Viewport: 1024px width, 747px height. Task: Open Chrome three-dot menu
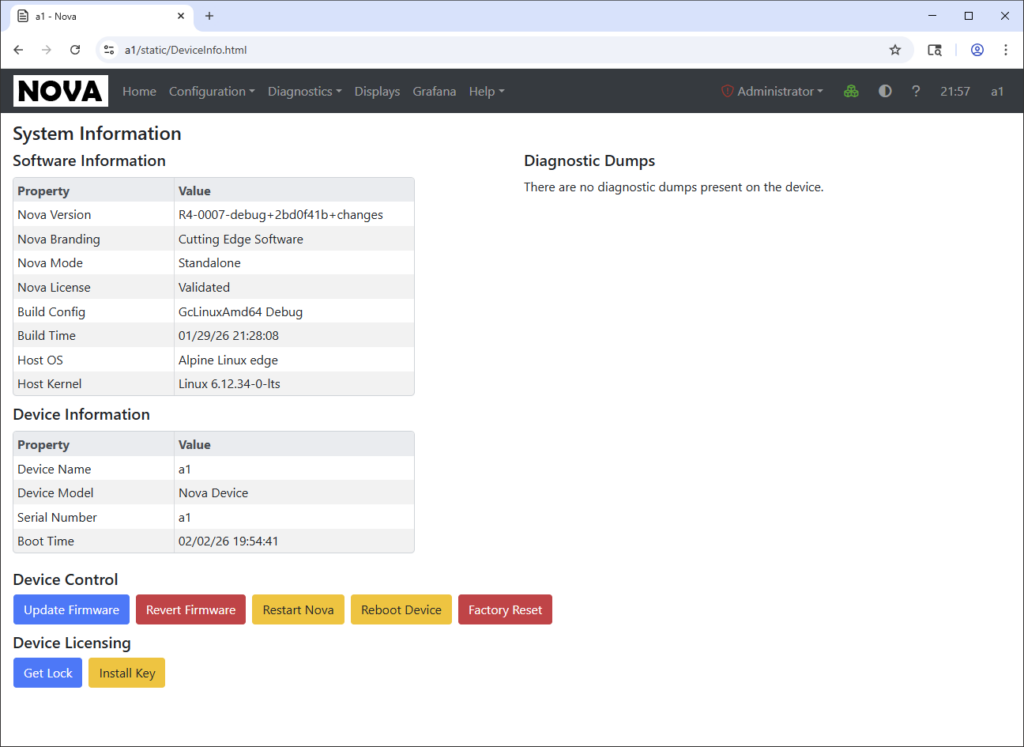pos(1005,49)
